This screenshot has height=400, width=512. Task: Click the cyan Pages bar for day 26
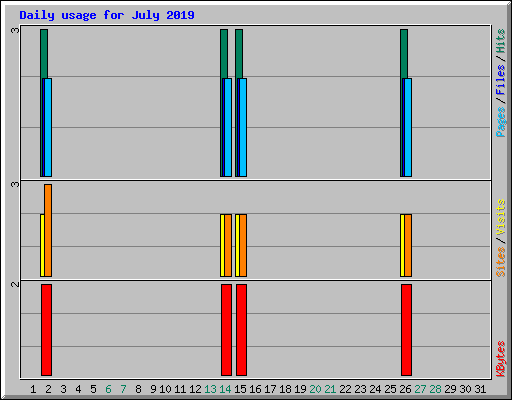(x=408, y=127)
